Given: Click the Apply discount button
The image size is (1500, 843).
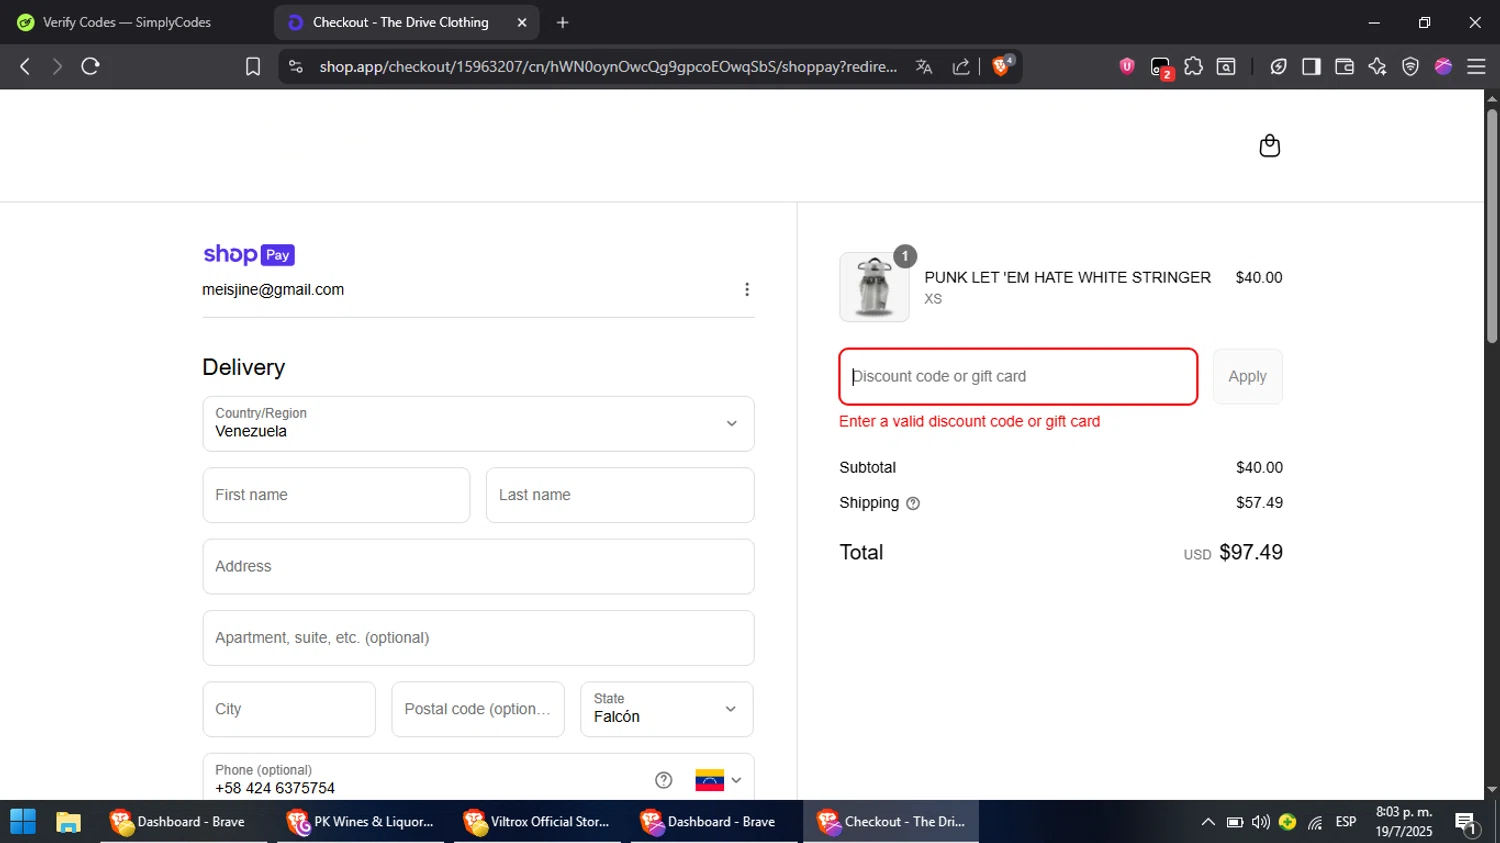Looking at the screenshot, I should (1247, 377).
